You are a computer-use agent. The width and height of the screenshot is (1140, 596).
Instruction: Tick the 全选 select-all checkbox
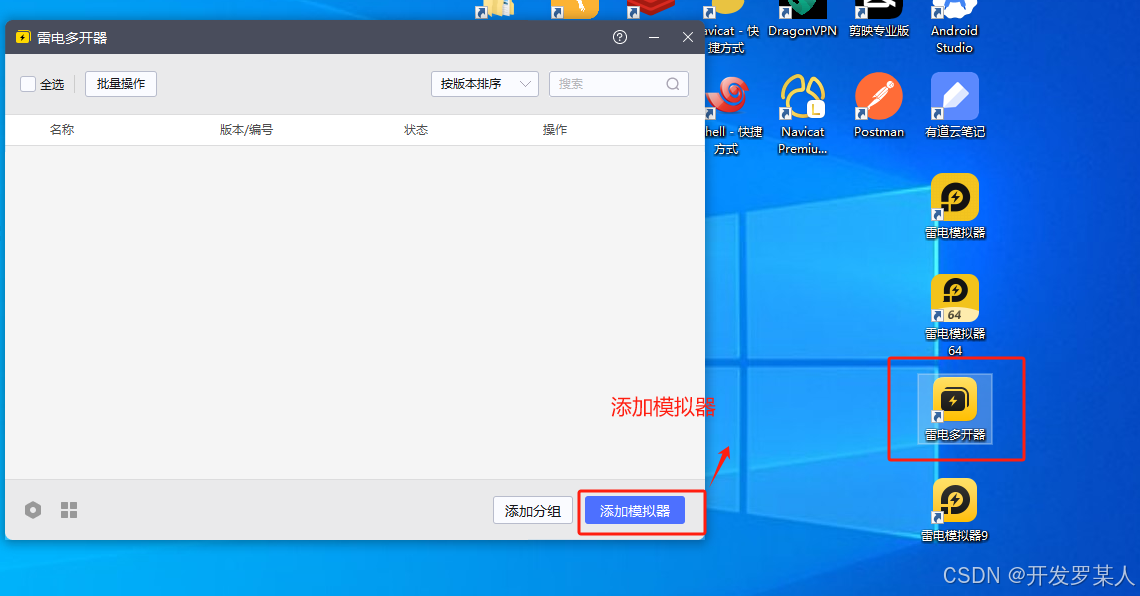click(28, 84)
